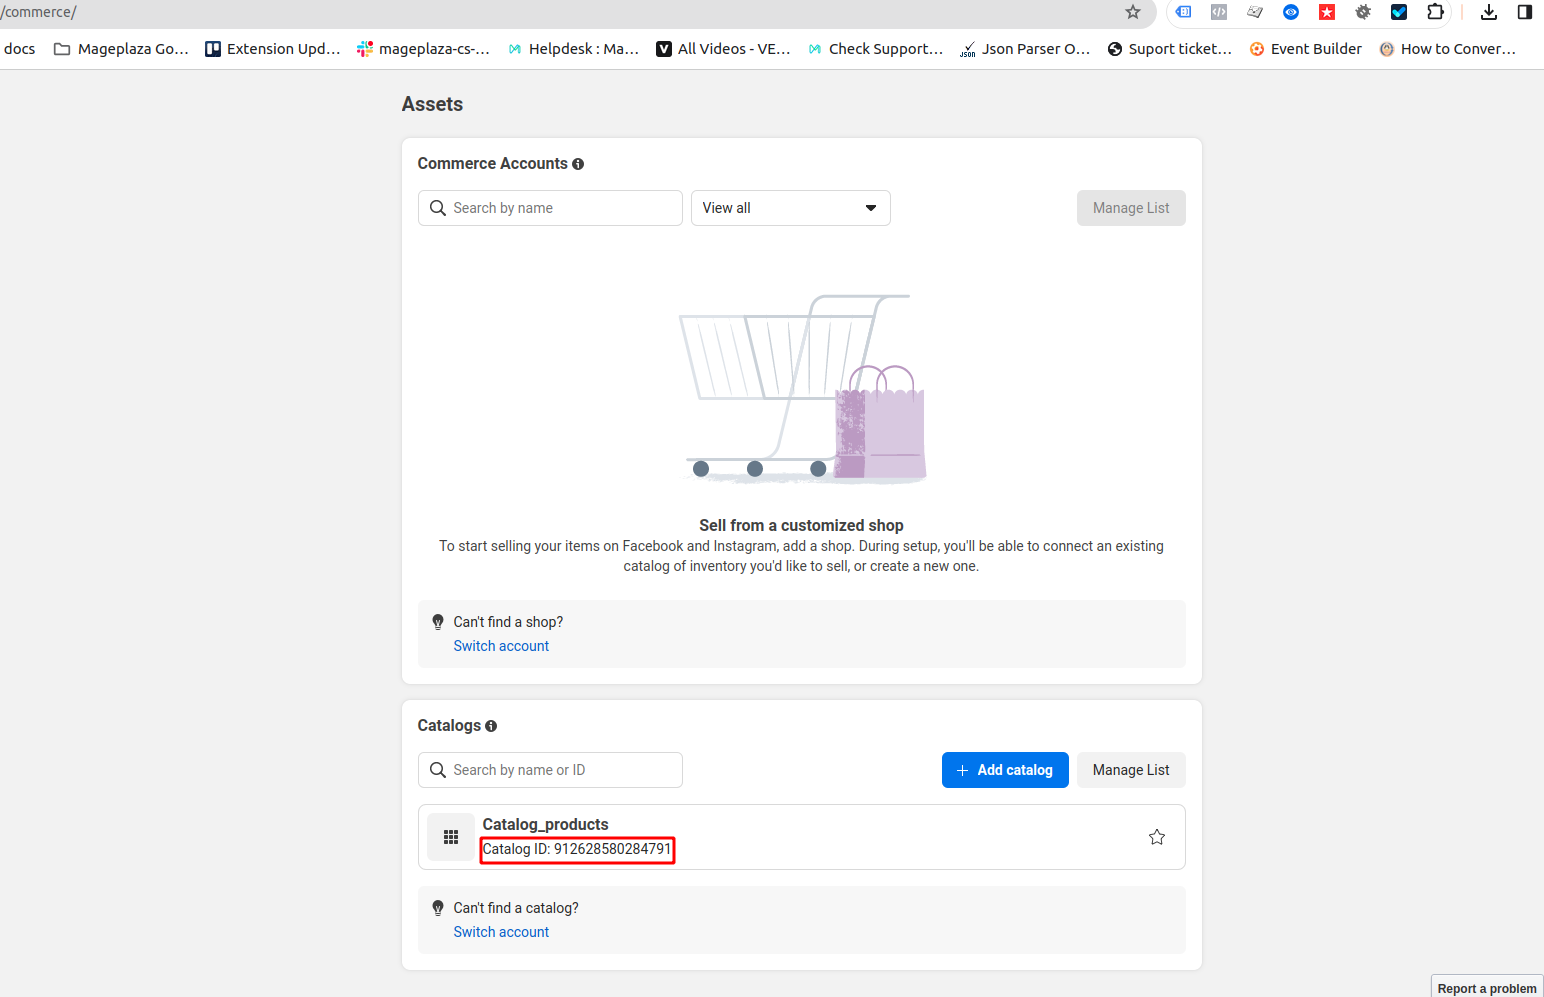The width and height of the screenshot is (1544, 997).
Task: Click Switch account under Can't find a shop
Action: click(501, 646)
